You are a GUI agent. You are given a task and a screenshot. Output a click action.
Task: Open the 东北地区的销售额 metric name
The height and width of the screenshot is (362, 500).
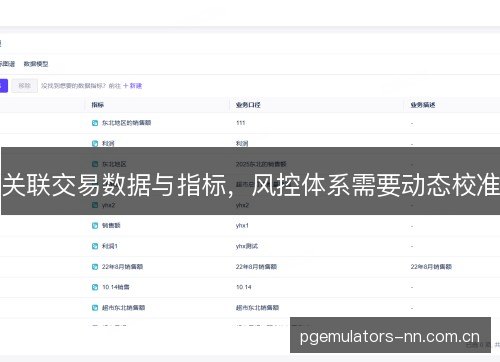(x=126, y=123)
